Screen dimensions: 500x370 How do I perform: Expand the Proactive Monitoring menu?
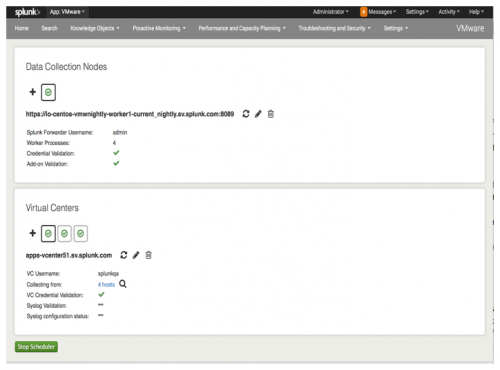click(x=159, y=28)
